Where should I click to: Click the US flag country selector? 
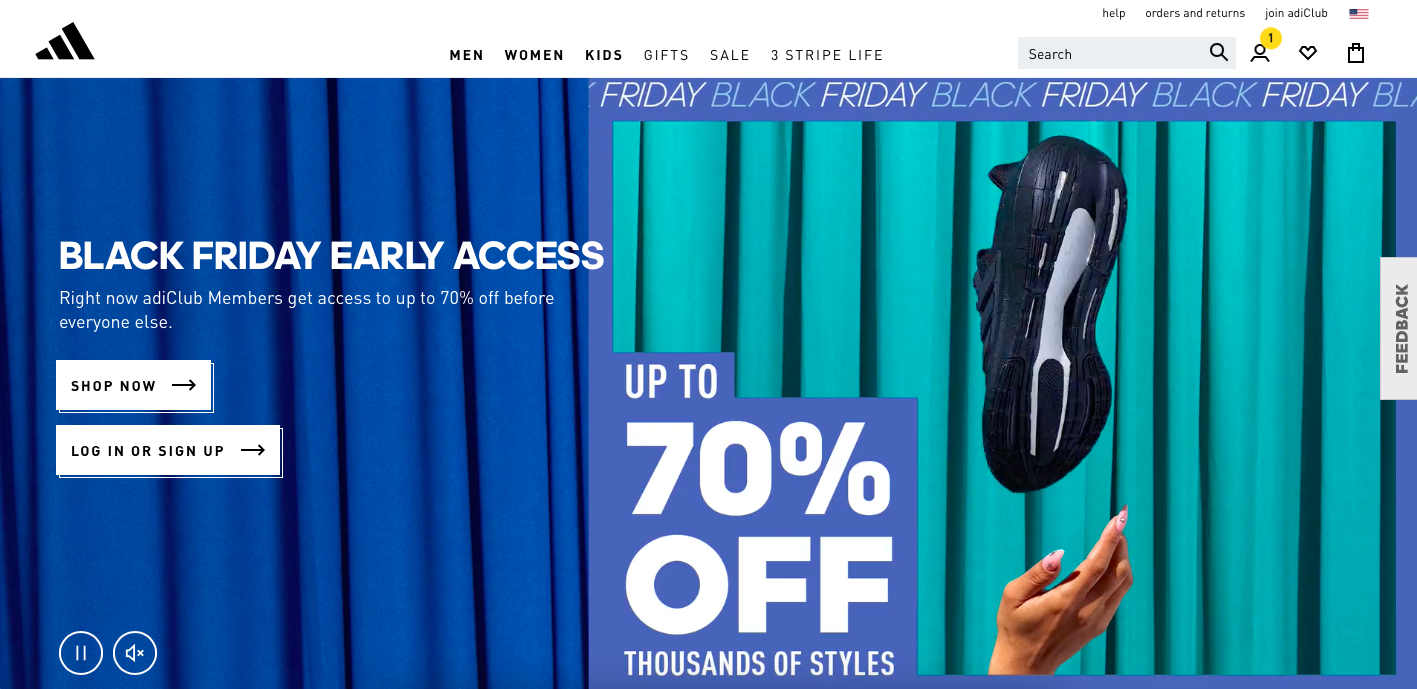1358,14
